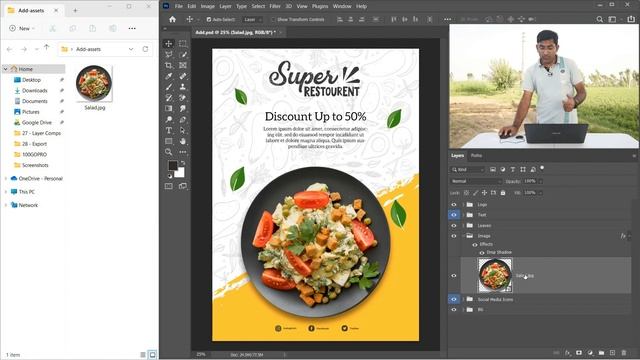Create a new group with folder icon

click(x=601, y=353)
